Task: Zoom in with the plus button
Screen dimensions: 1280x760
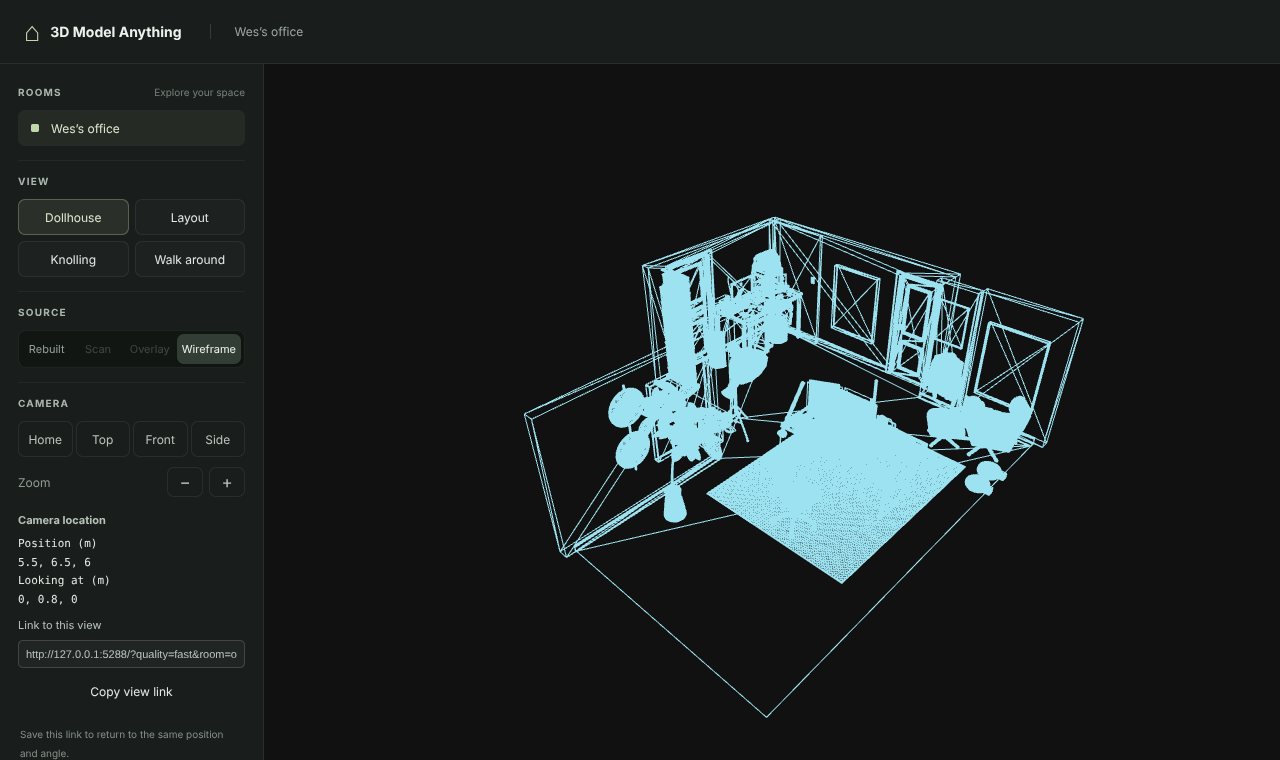Action: (227, 482)
